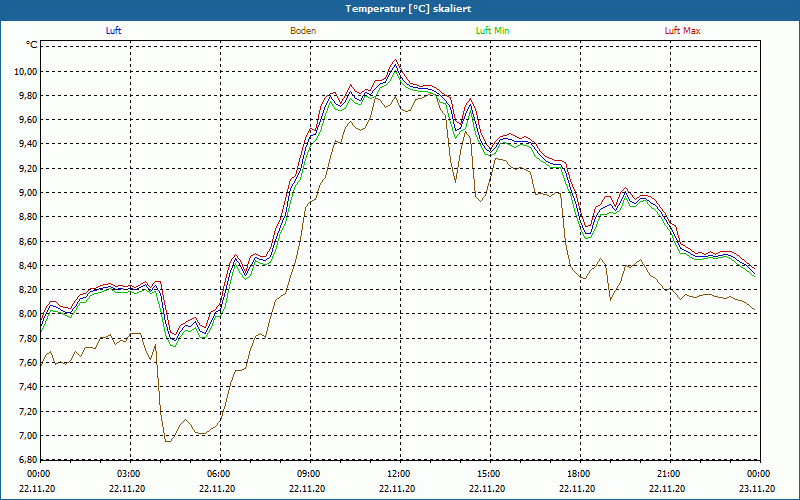Click the 12:00 time axis label
Image resolution: width=800 pixels, height=500 pixels.
398,474
